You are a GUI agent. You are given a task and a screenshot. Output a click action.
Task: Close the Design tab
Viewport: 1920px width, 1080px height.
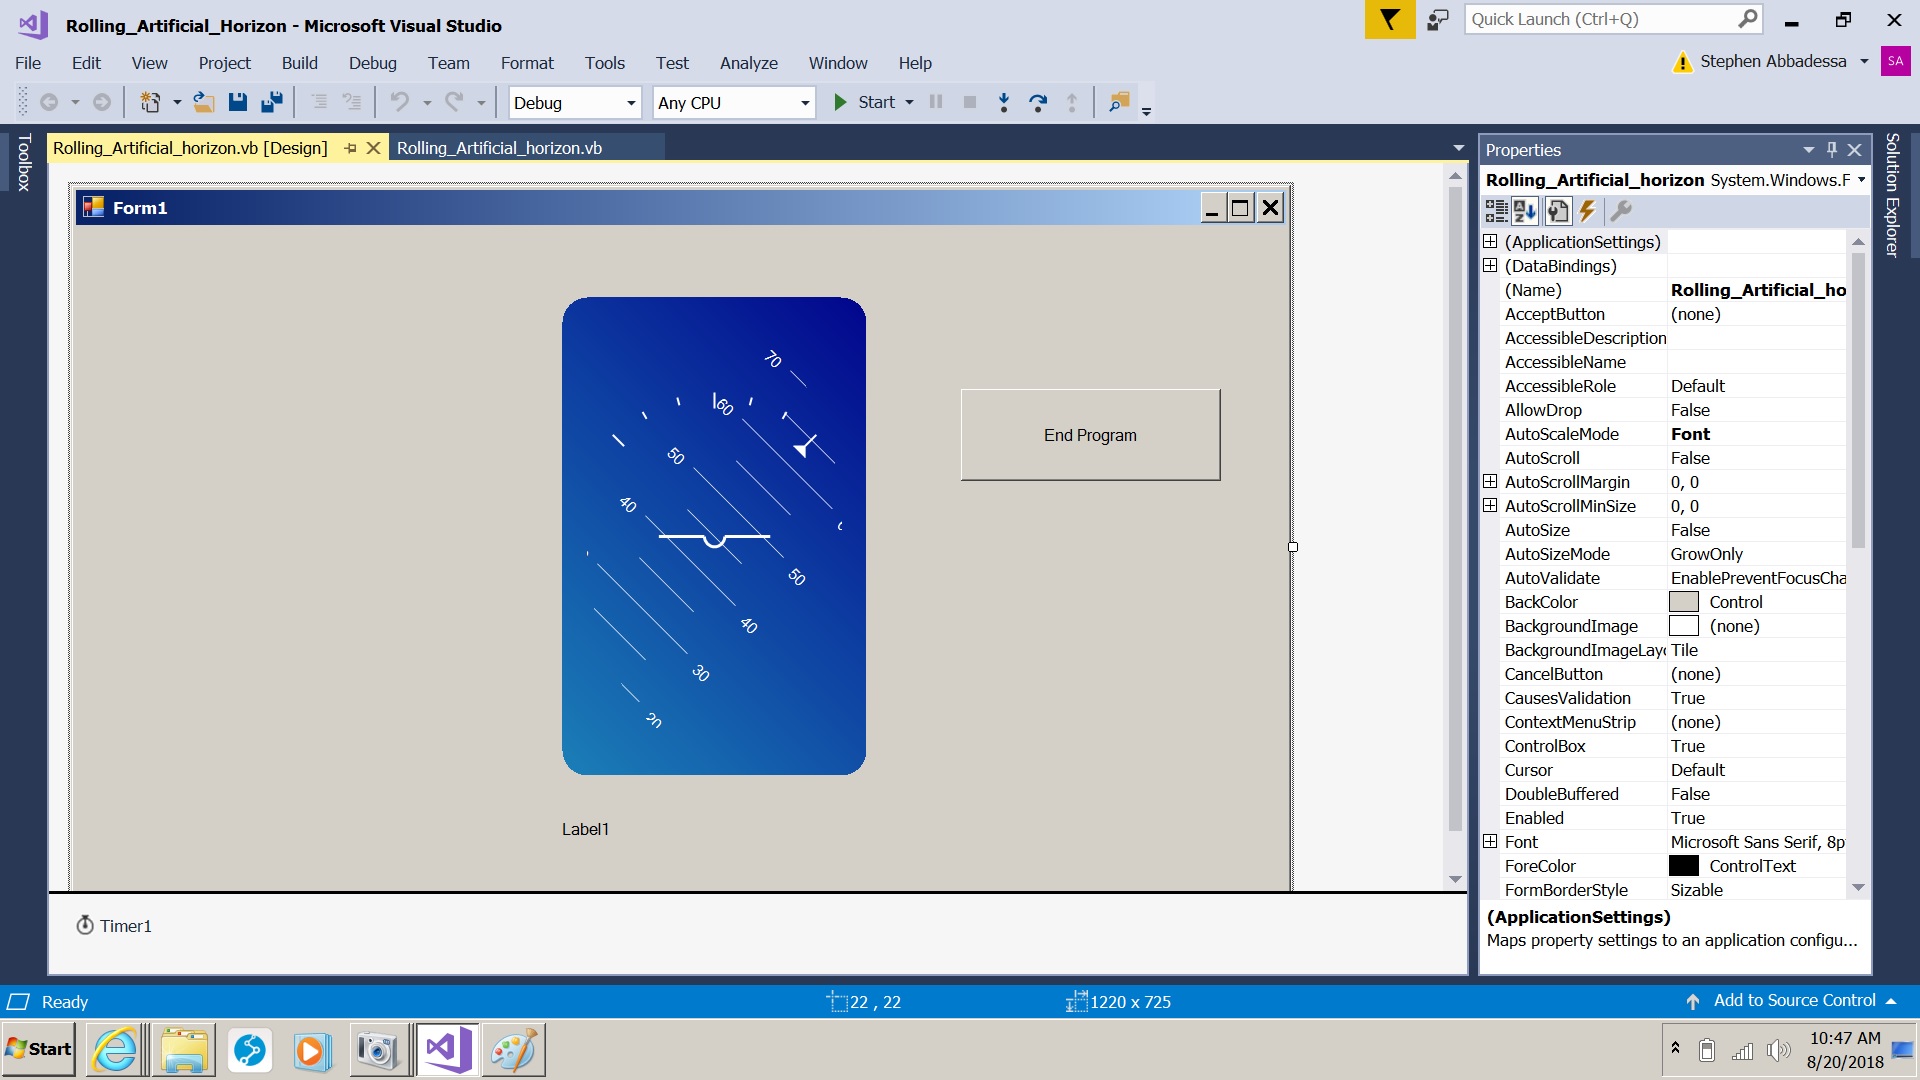(374, 148)
